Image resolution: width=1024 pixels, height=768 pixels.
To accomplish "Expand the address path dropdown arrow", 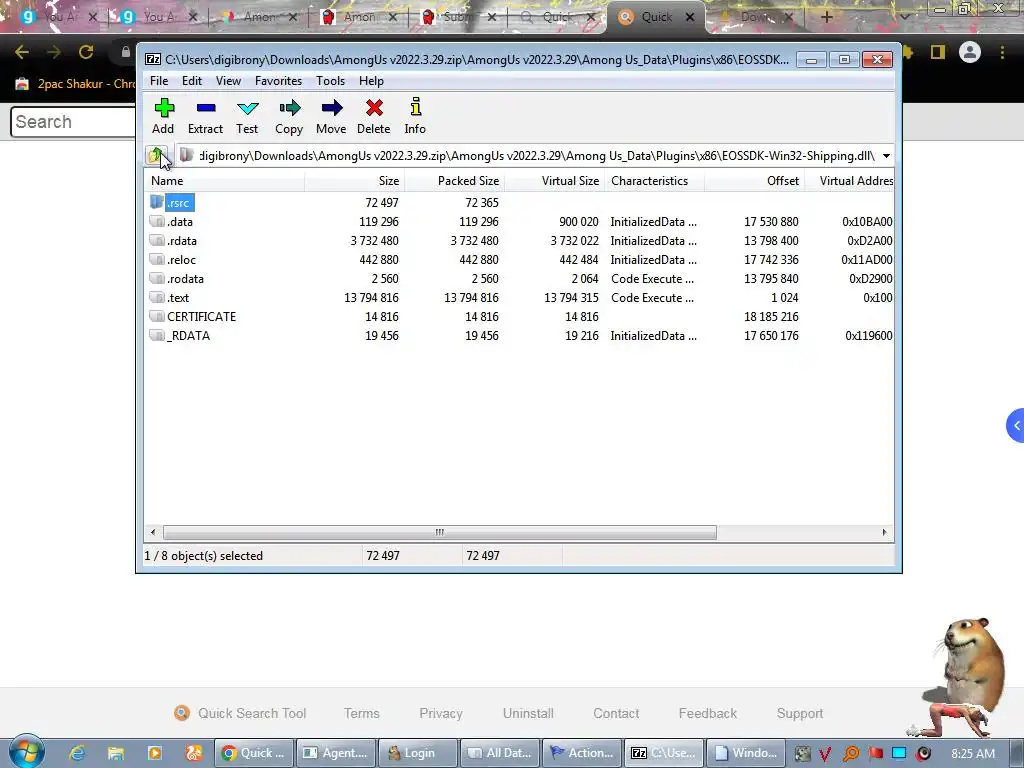I will point(886,156).
